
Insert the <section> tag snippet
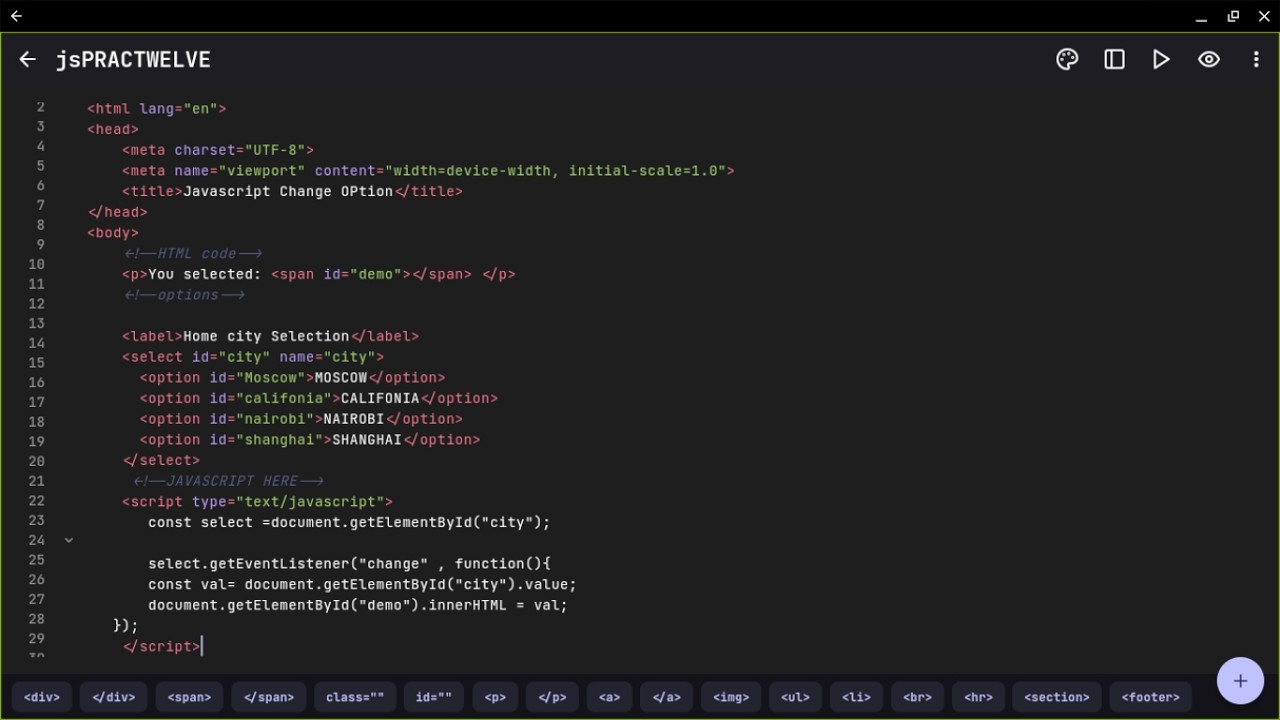tap(1057, 697)
